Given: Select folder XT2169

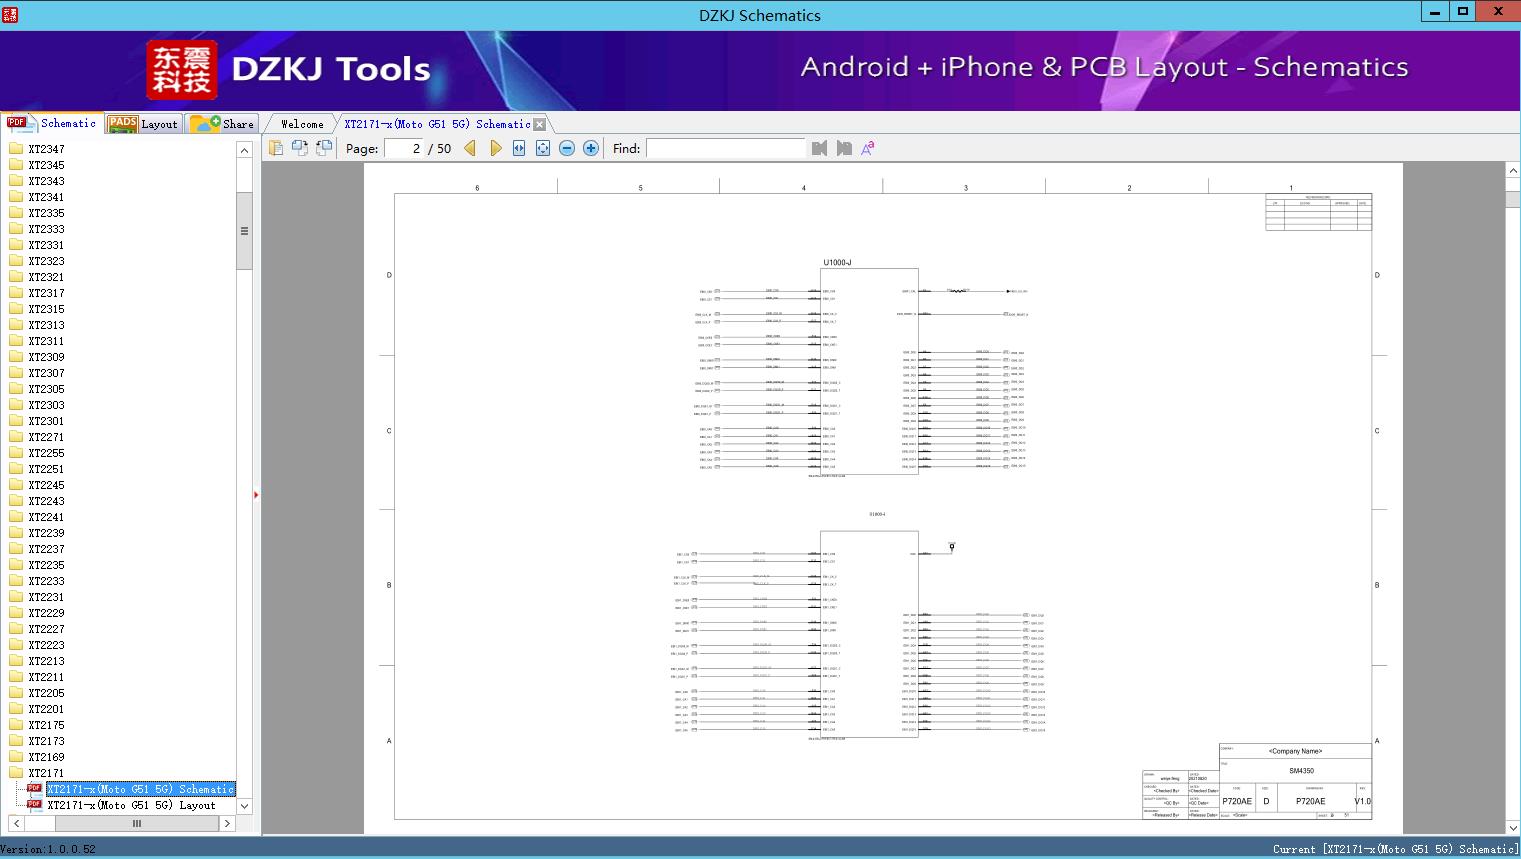Looking at the screenshot, I should click(46, 757).
